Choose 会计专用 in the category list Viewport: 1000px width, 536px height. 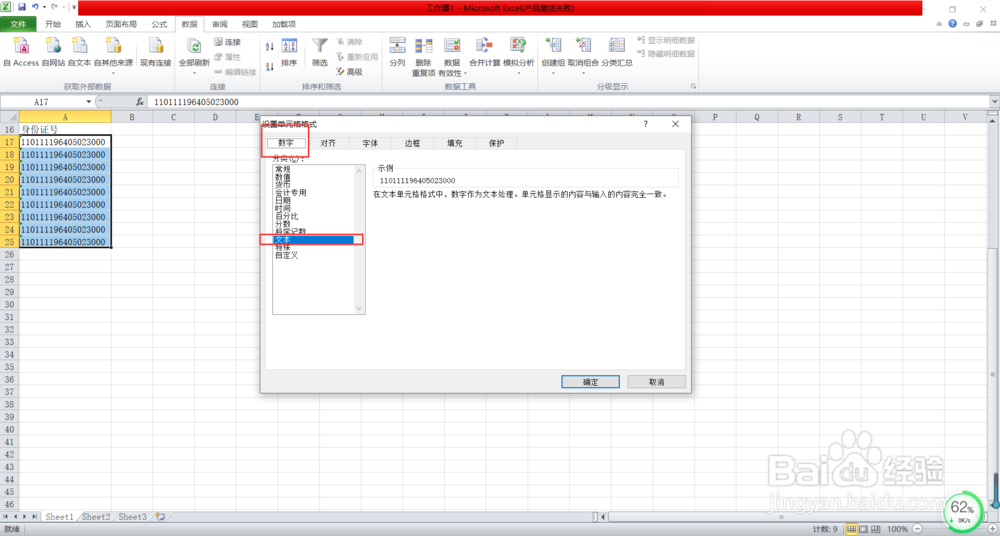pyautogui.click(x=291, y=192)
